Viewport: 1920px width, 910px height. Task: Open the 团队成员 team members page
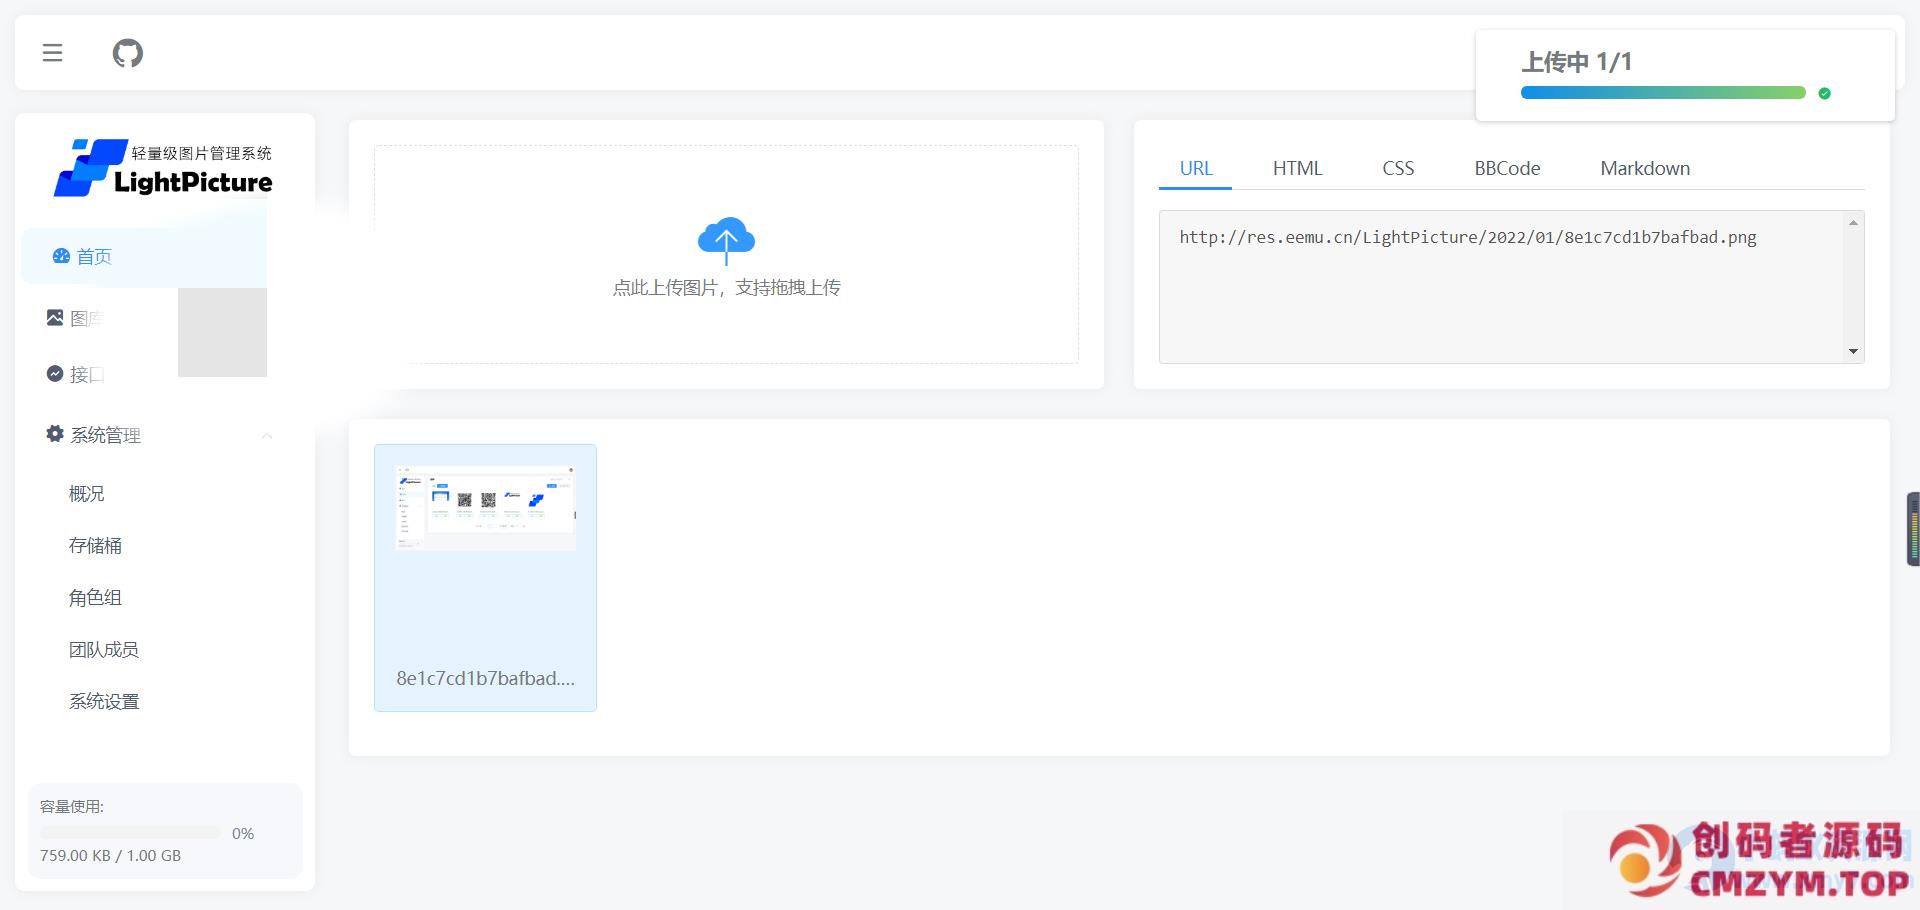(x=103, y=650)
